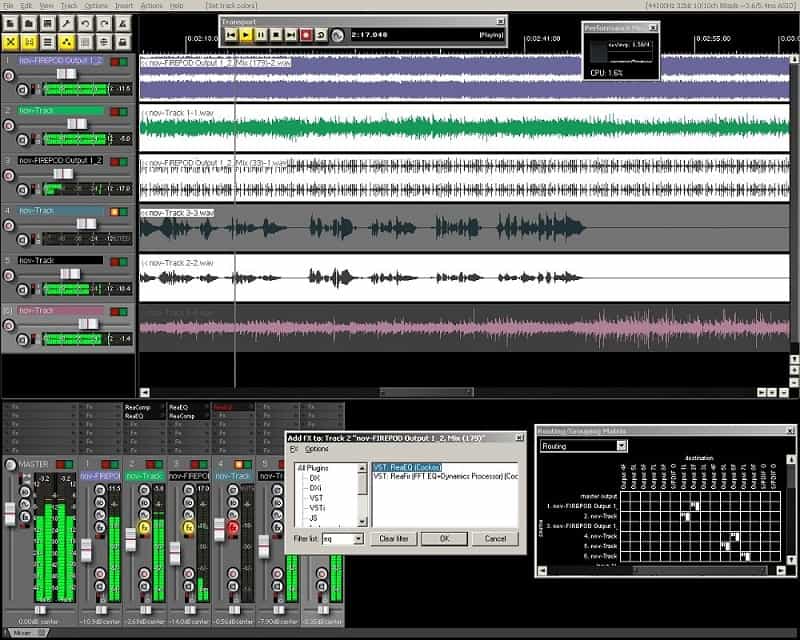Toggle repeat in the Transport bar
The width and height of the screenshot is (800, 640).
321,35
